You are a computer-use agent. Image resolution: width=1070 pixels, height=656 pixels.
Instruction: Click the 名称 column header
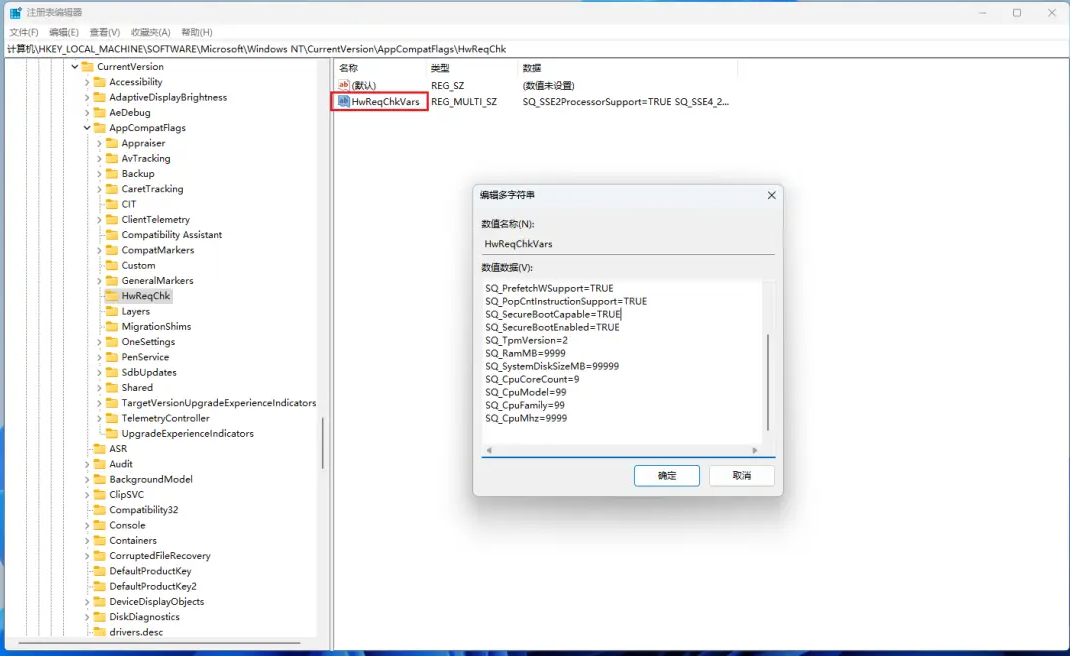[379, 68]
